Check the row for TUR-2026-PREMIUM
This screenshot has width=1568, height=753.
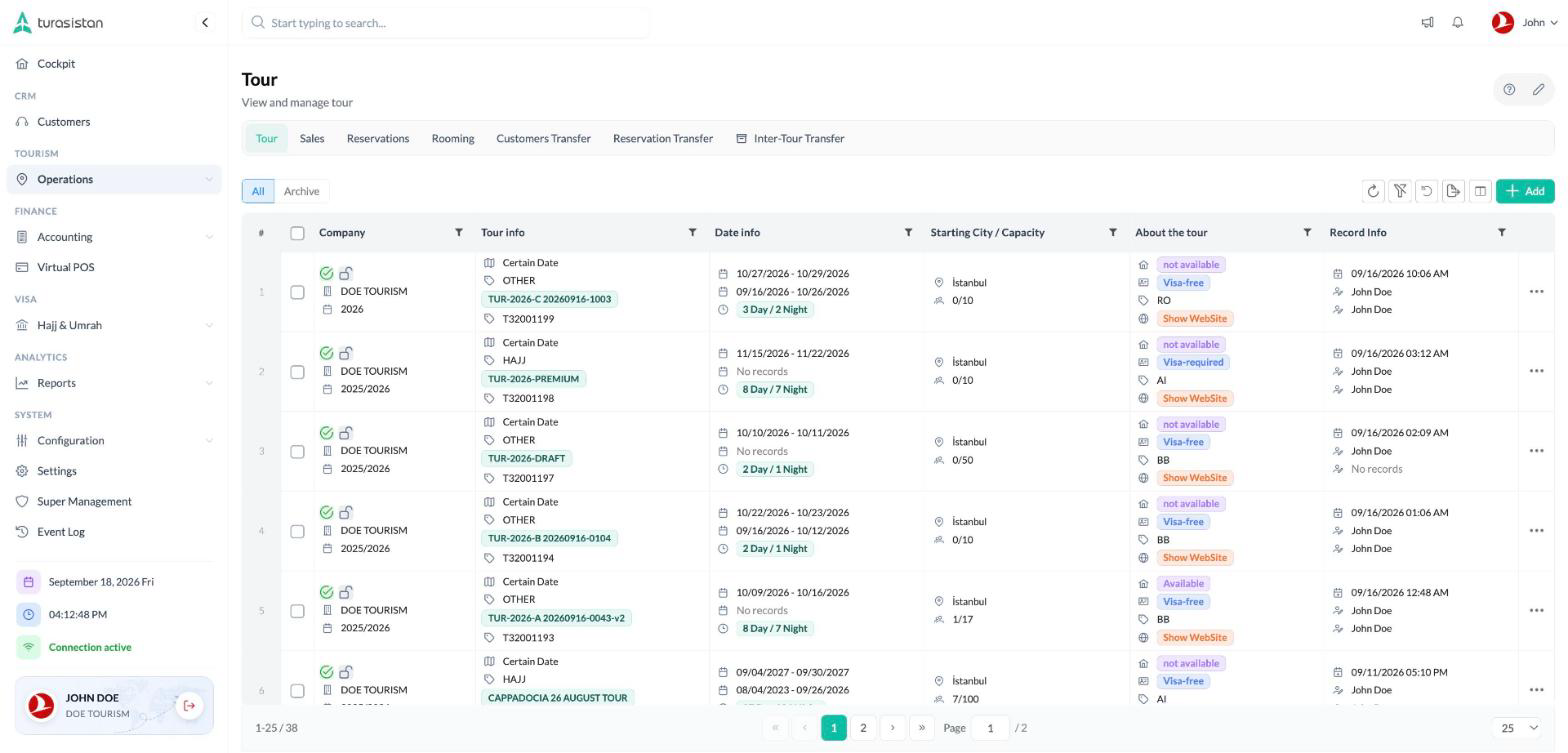click(x=297, y=372)
